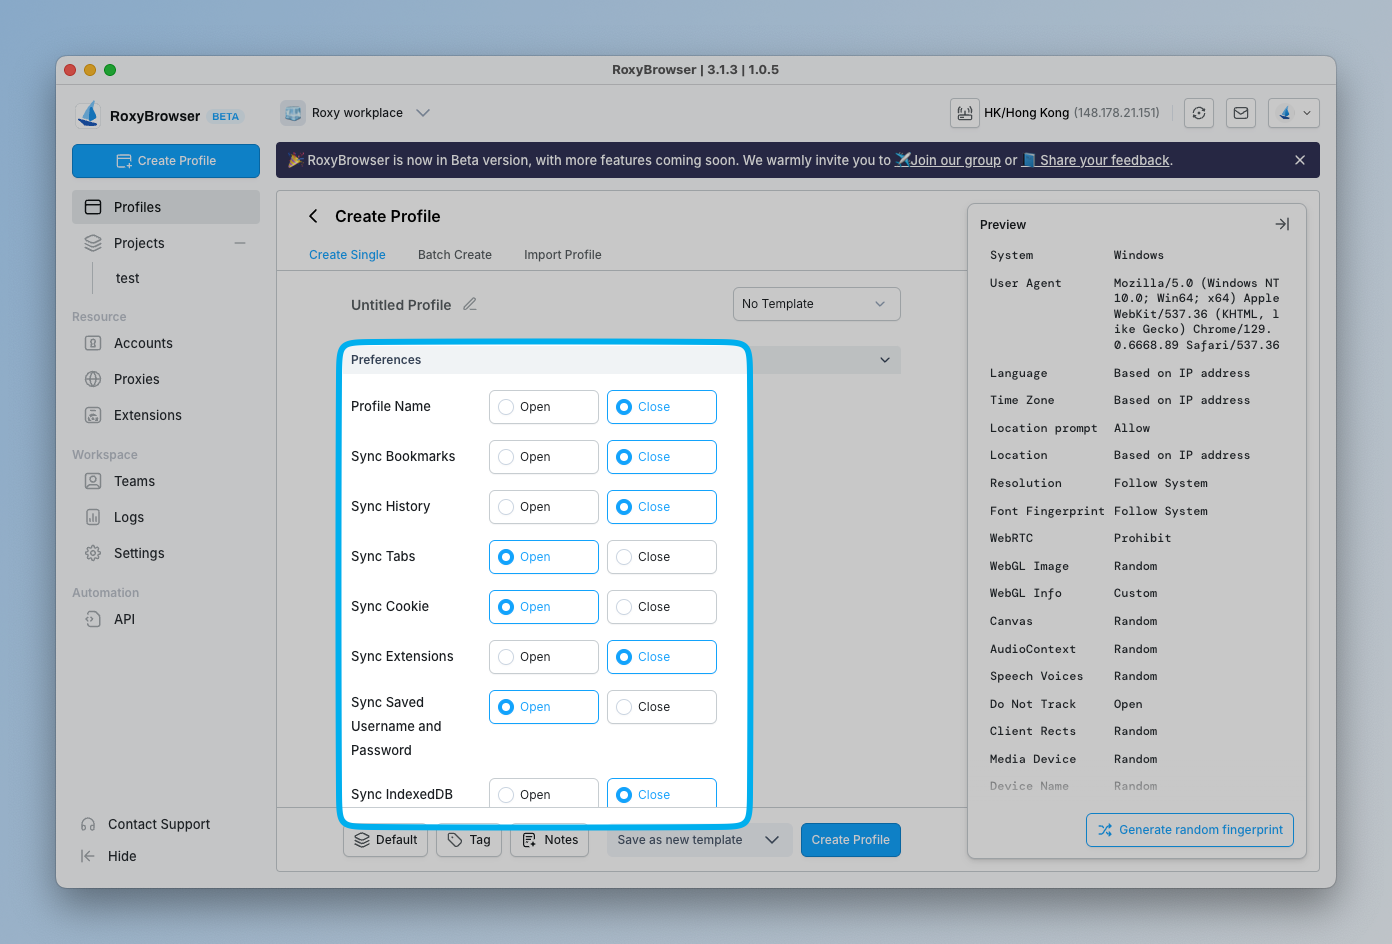Viewport: 1392px width, 944px height.
Task: Click Save as new template button
Action: pyautogui.click(x=680, y=840)
